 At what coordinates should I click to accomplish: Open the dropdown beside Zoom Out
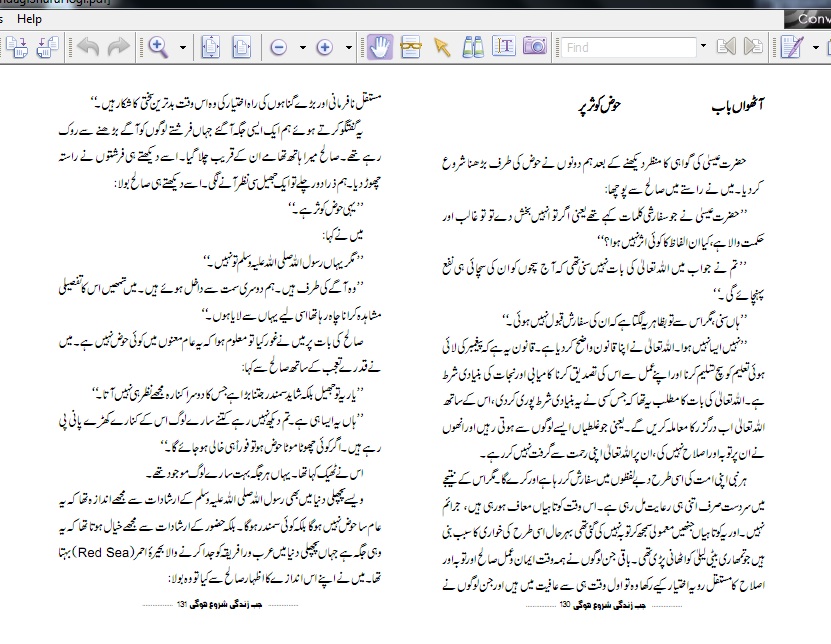tap(303, 48)
